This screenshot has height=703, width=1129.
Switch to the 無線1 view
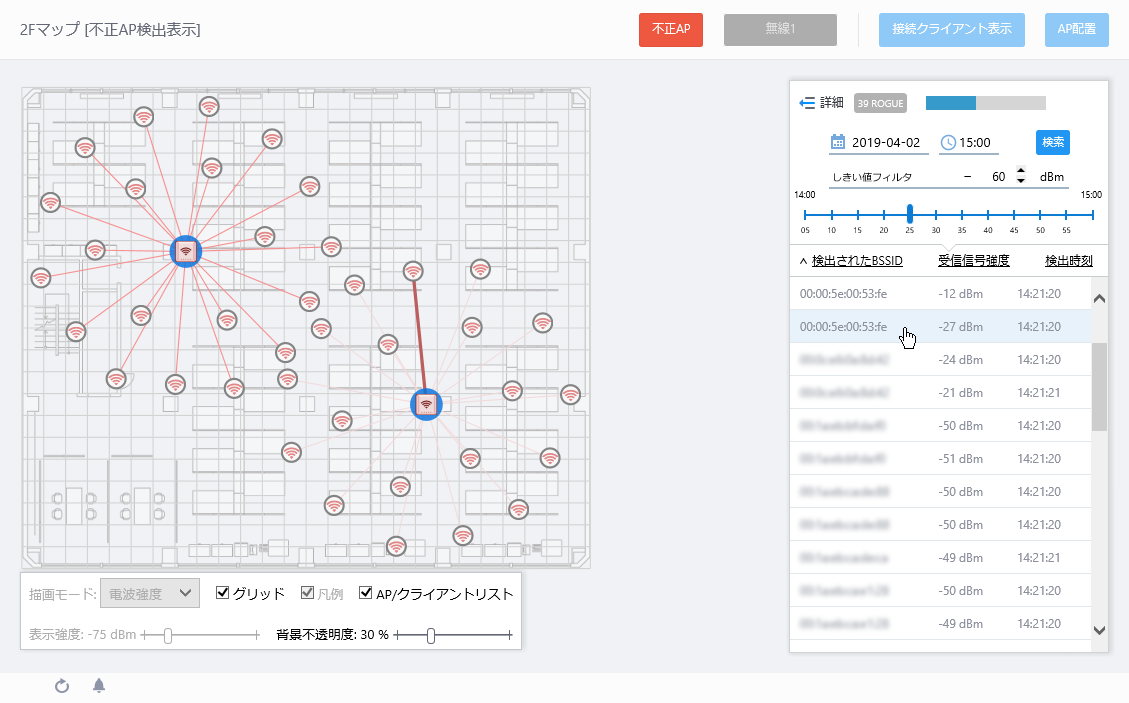780,30
